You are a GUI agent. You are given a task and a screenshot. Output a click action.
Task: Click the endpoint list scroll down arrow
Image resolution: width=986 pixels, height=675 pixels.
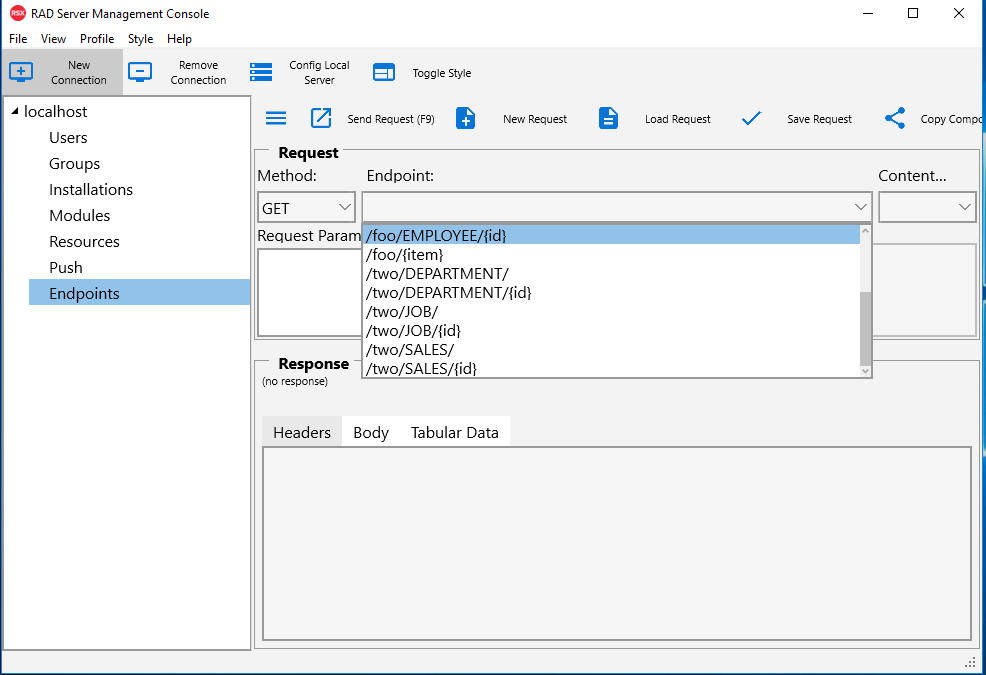865,371
